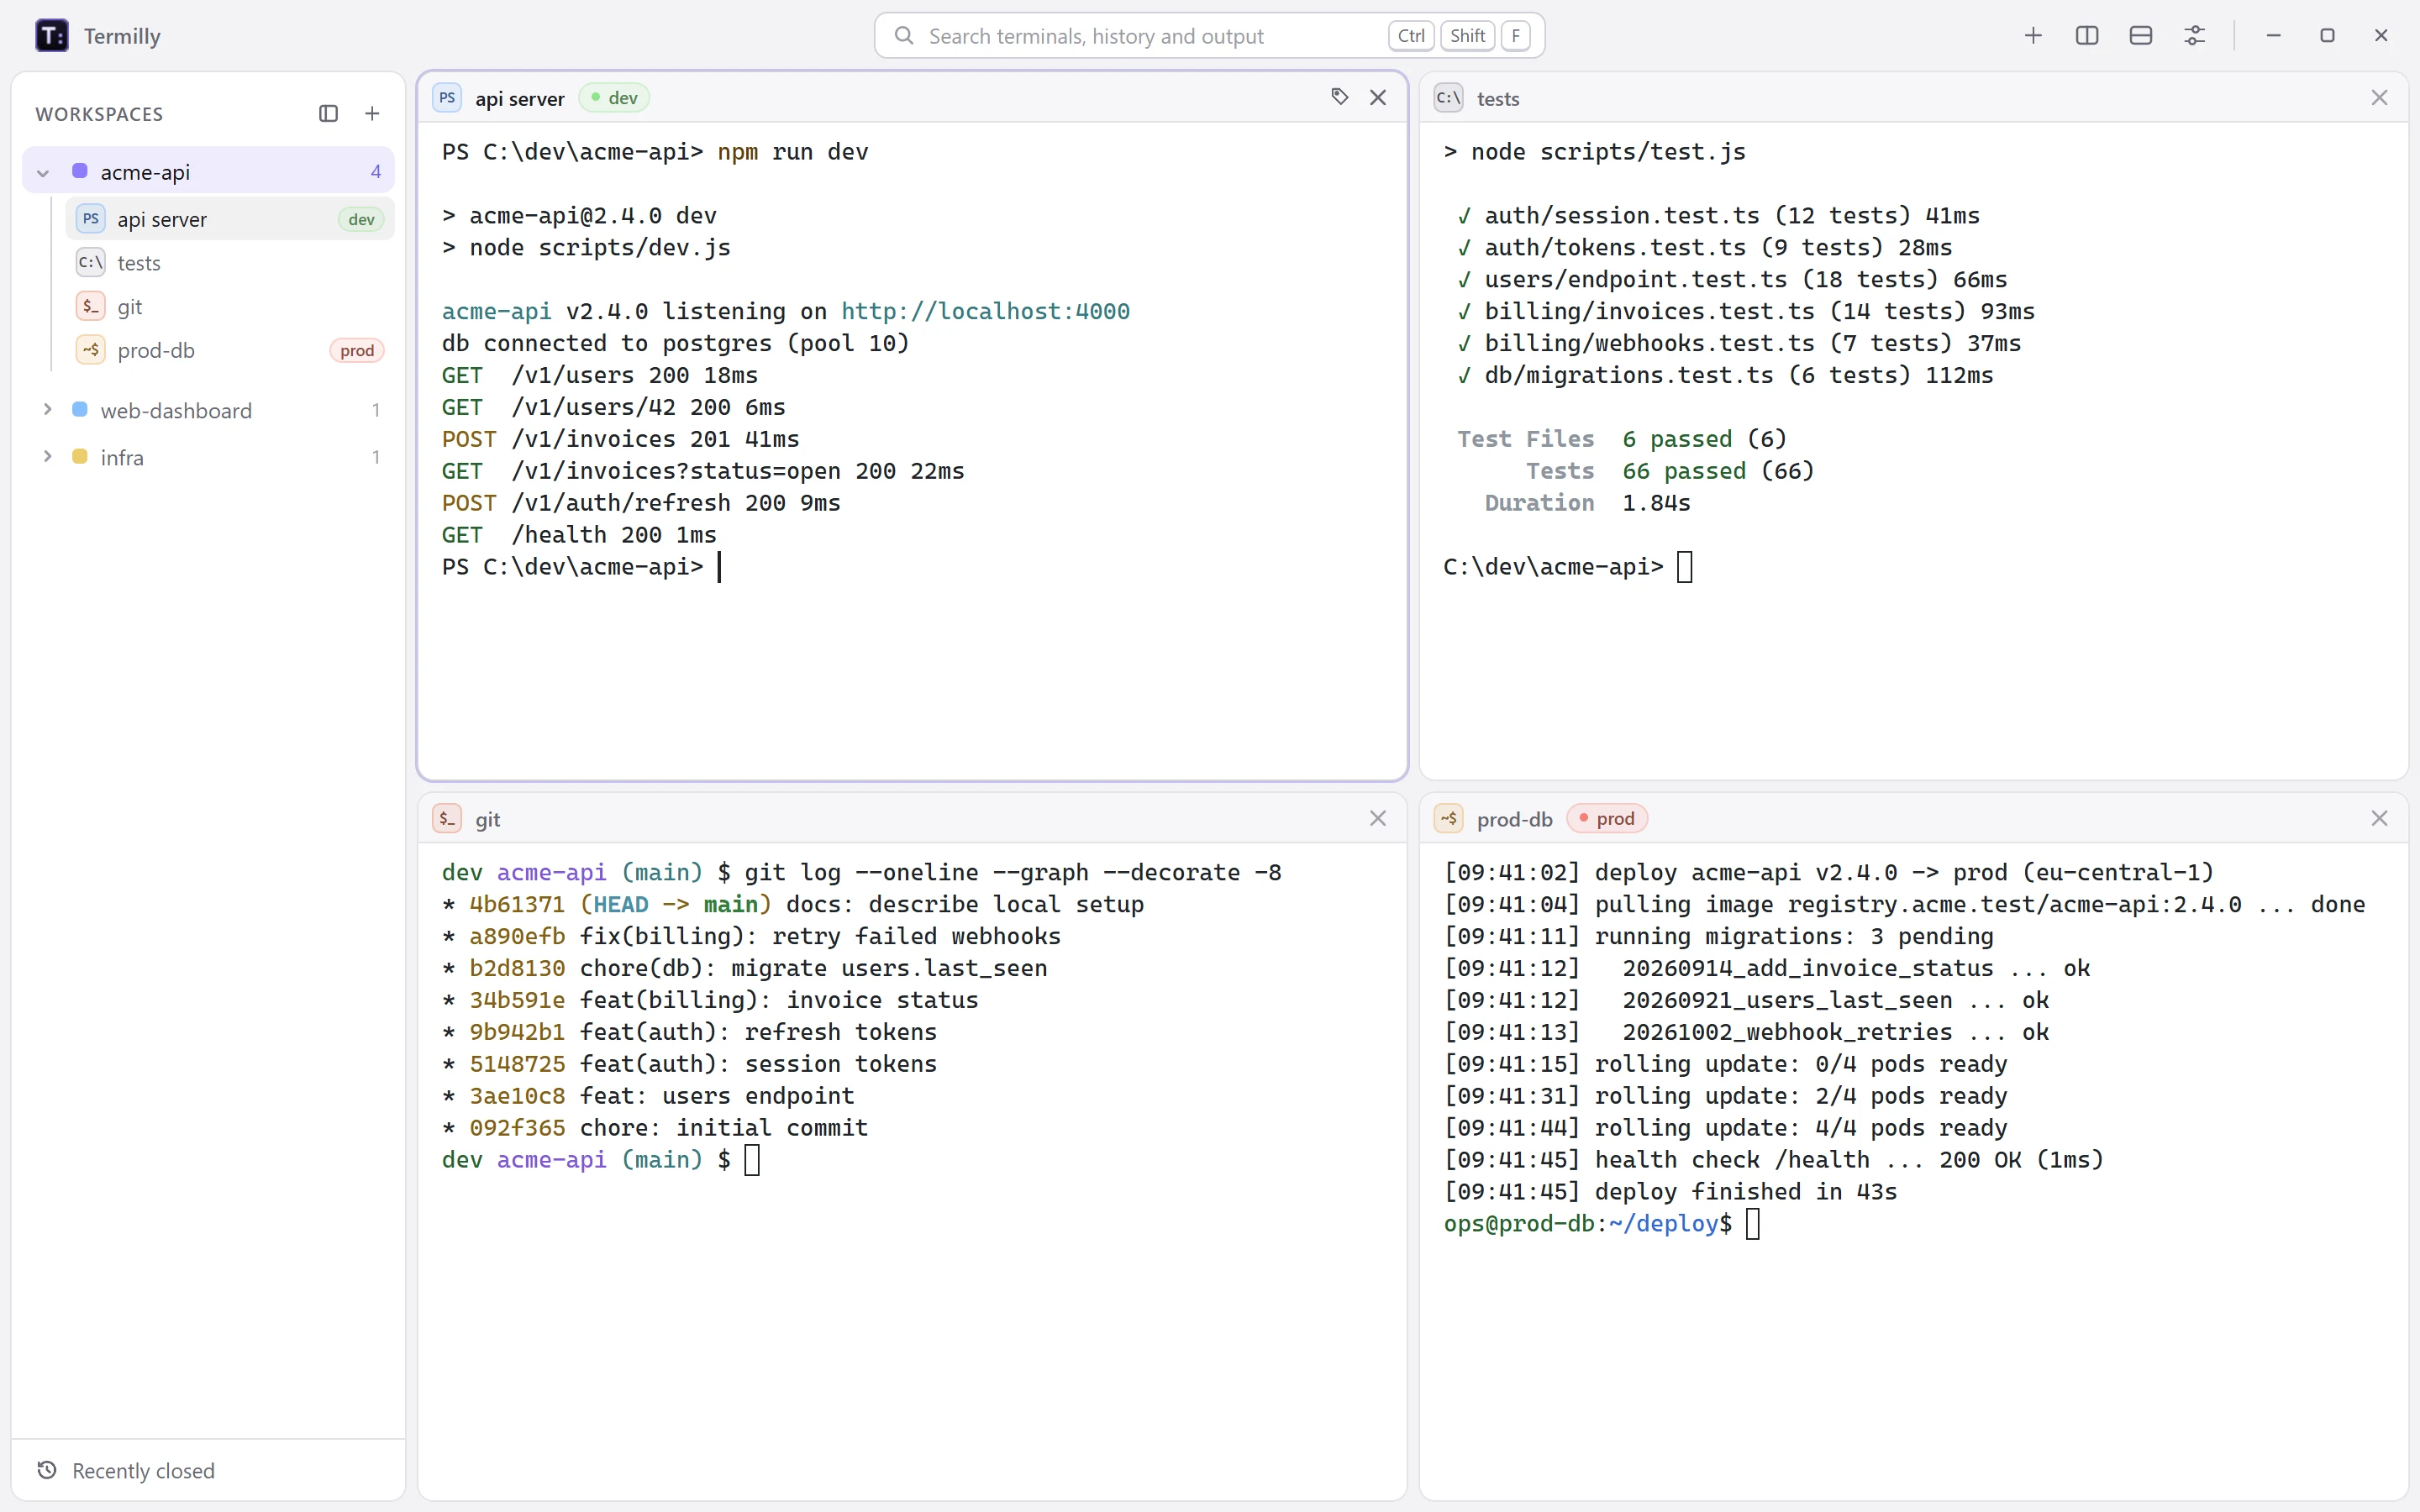The image size is (2420, 1512).
Task: Click ssh icon in prod-db pane header
Action: [1449, 818]
